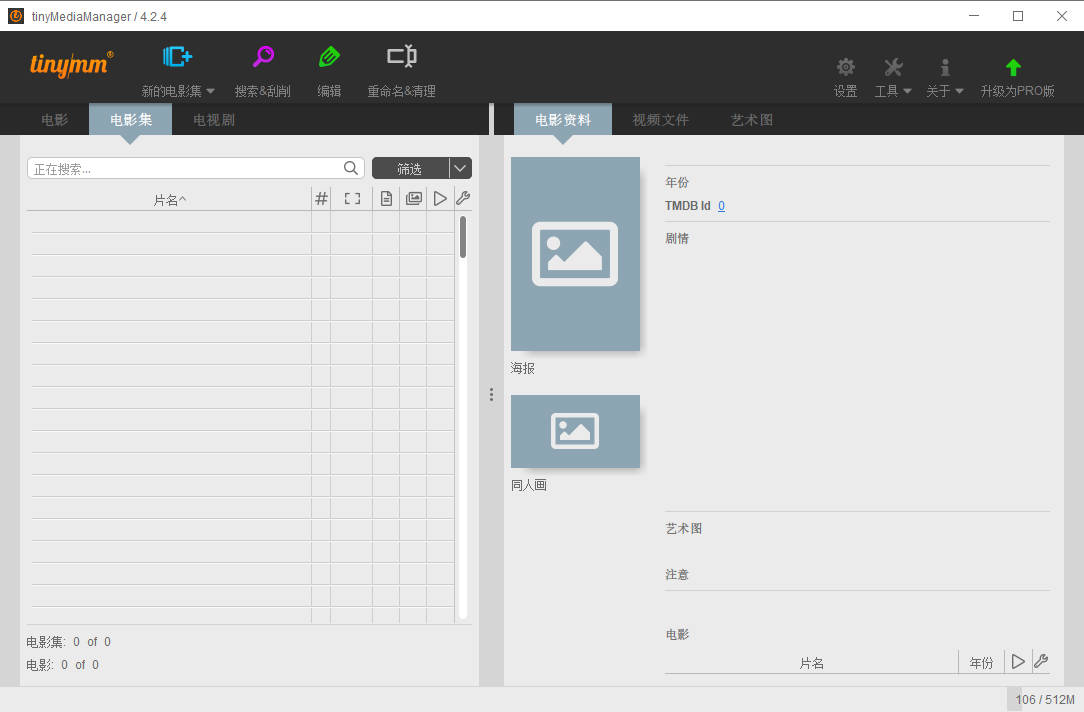Open the 新的电影集 dropdown arrow

click(210, 91)
